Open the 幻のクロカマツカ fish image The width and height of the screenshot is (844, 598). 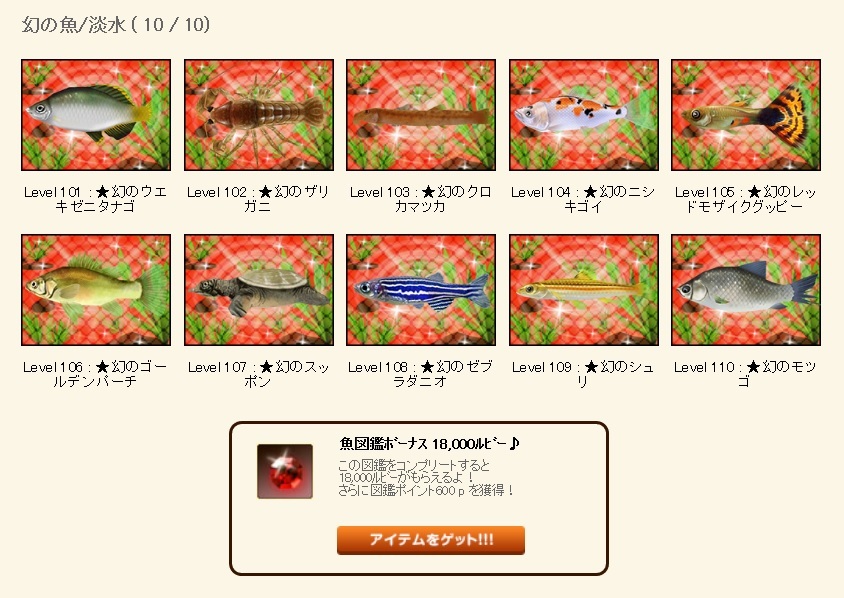pos(421,115)
